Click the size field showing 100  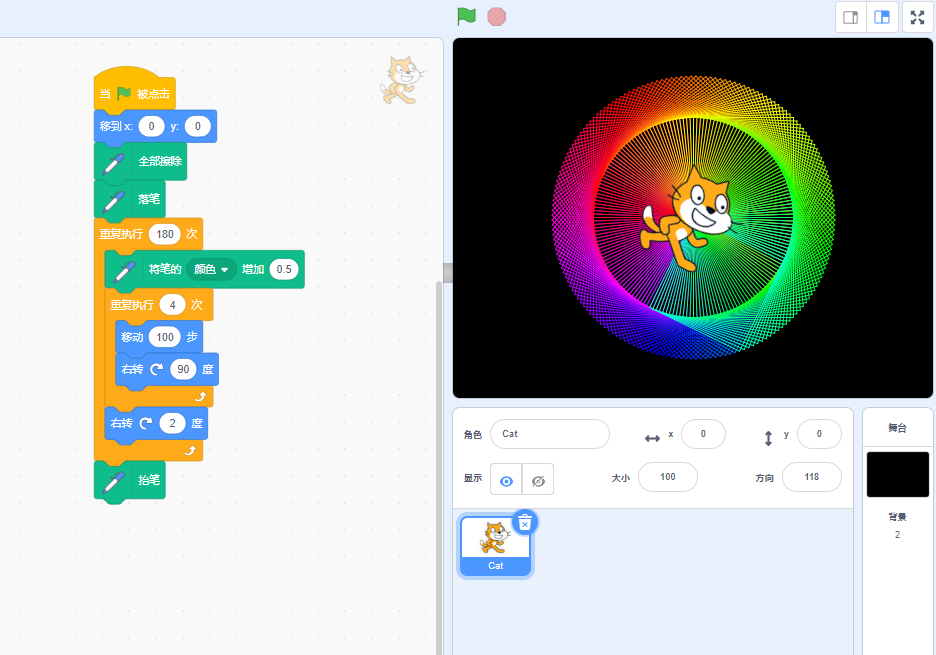668,477
